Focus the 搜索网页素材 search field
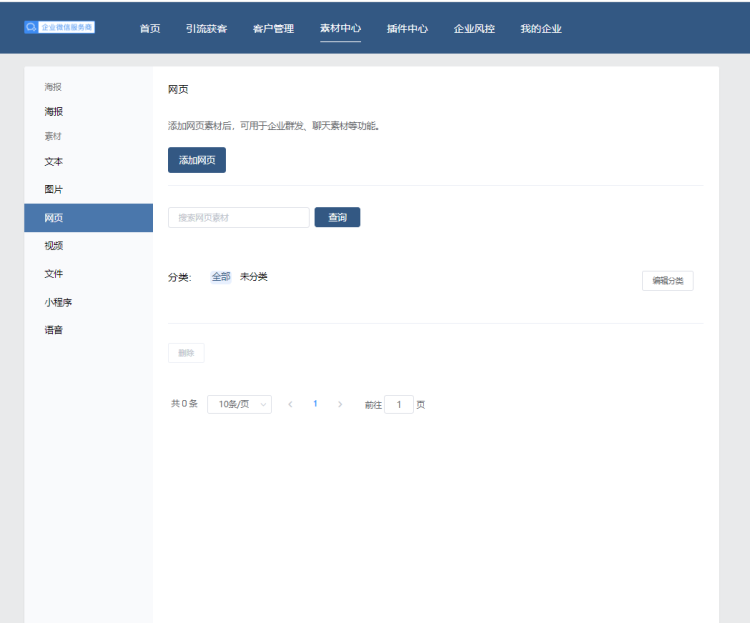Image resolution: width=750 pixels, height=623 pixels. pyautogui.click(x=238, y=217)
